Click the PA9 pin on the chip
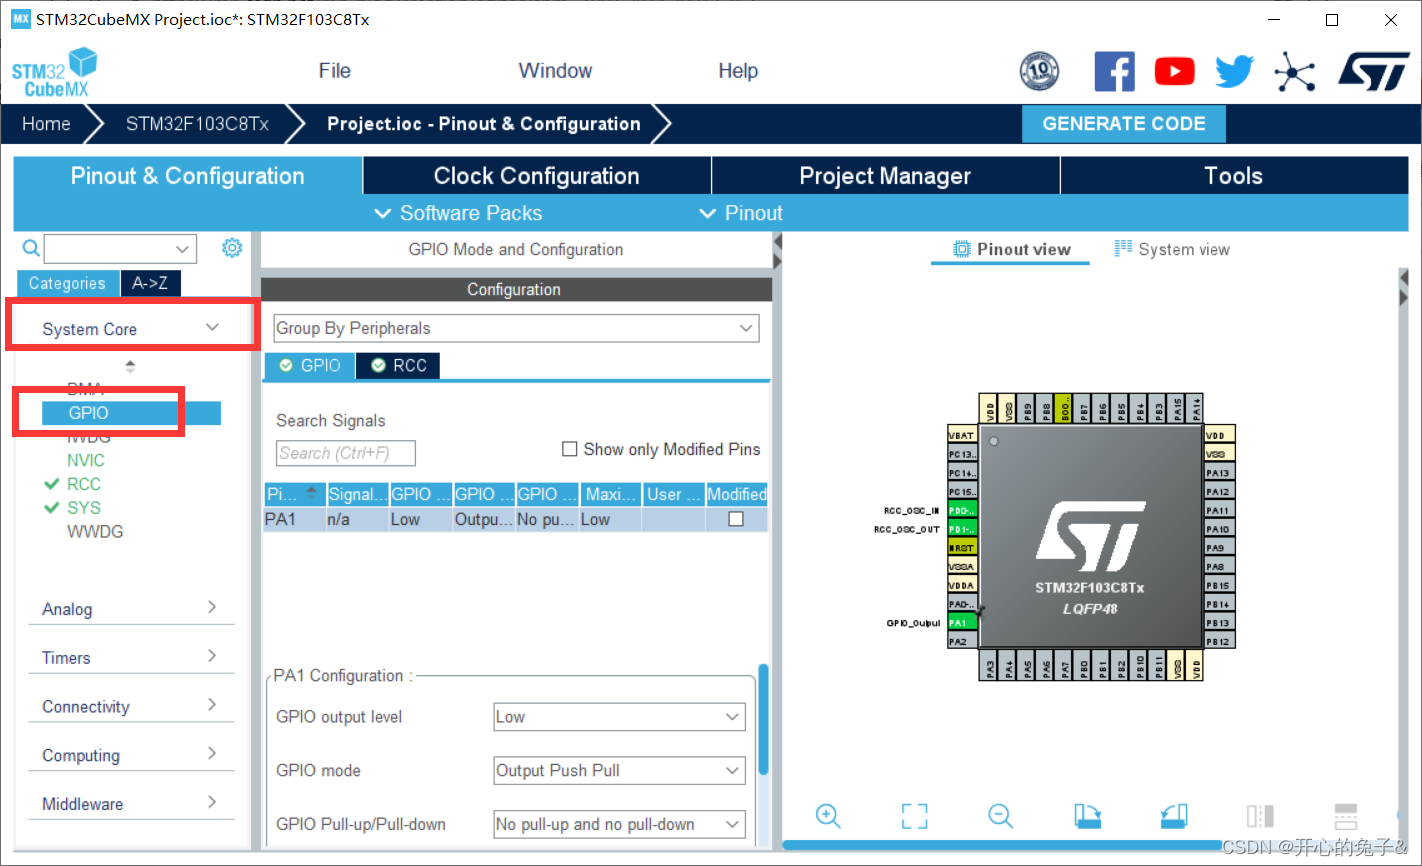The height and width of the screenshot is (866, 1422). [1219, 548]
